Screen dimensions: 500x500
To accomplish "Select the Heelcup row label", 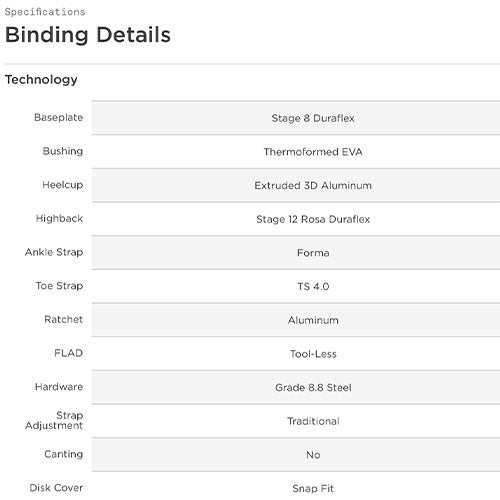I will point(62,185).
